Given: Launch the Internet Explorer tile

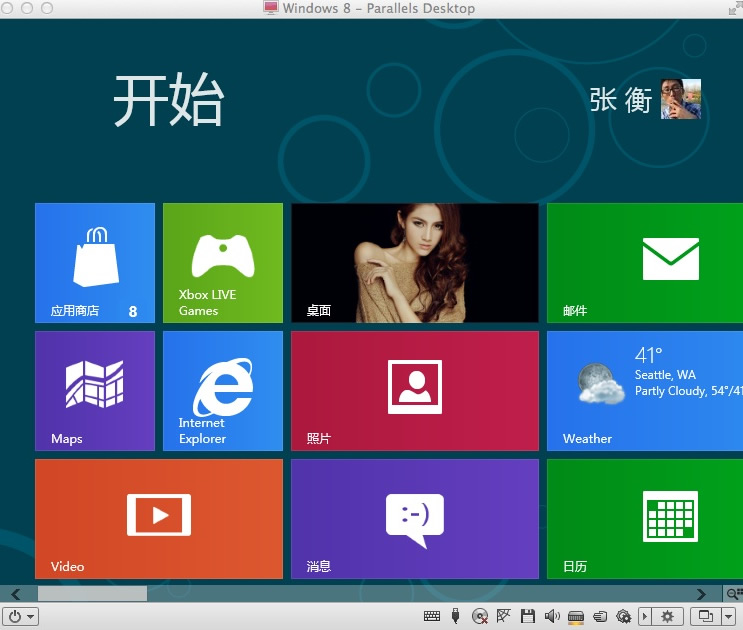Looking at the screenshot, I should click(223, 391).
